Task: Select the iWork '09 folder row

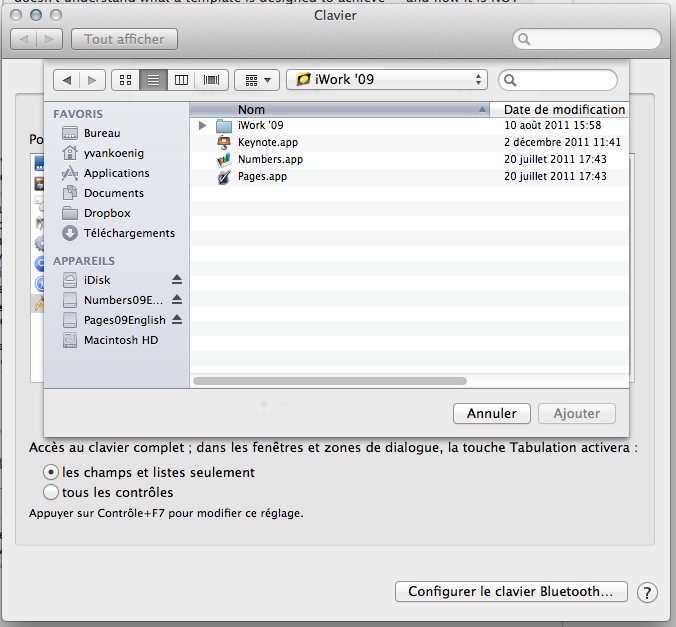Action: (409, 125)
